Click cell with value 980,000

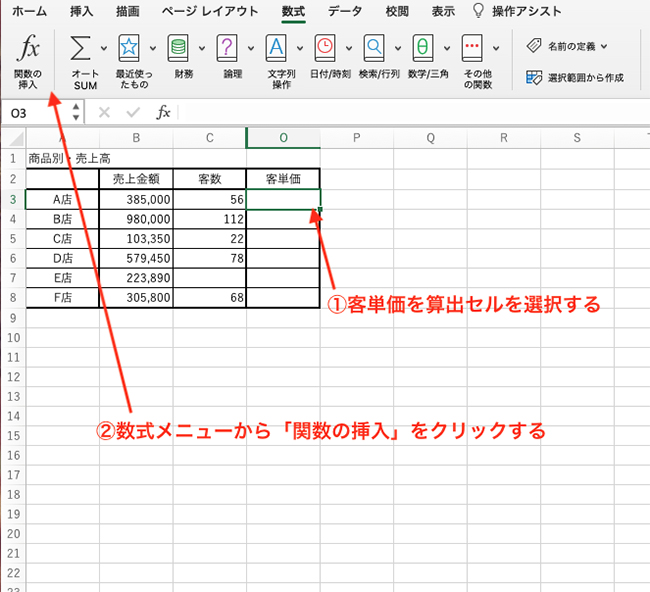(x=136, y=219)
